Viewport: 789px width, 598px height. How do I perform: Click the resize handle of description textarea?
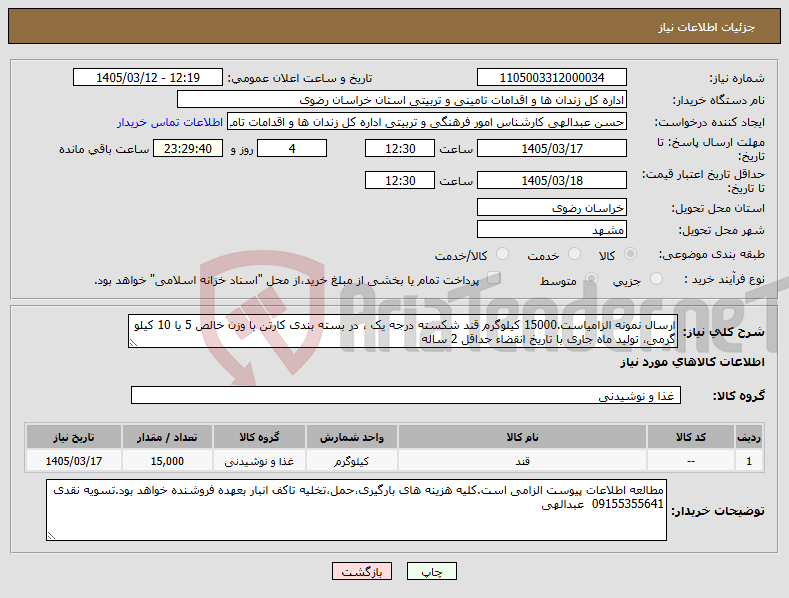tap(133, 343)
